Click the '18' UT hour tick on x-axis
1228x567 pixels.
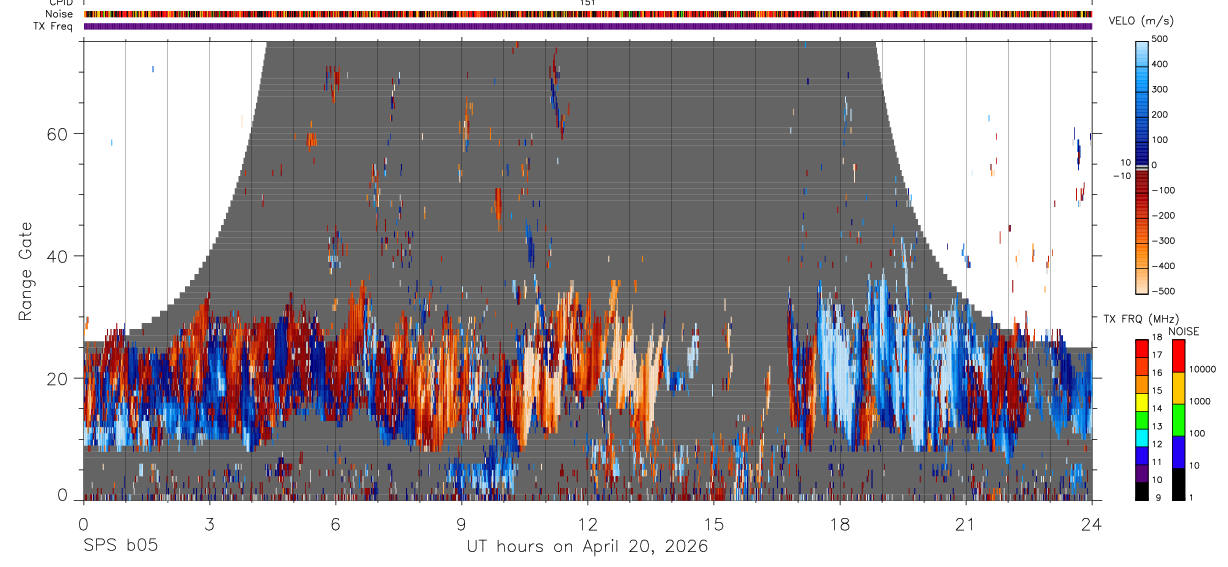(x=839, y=524)
